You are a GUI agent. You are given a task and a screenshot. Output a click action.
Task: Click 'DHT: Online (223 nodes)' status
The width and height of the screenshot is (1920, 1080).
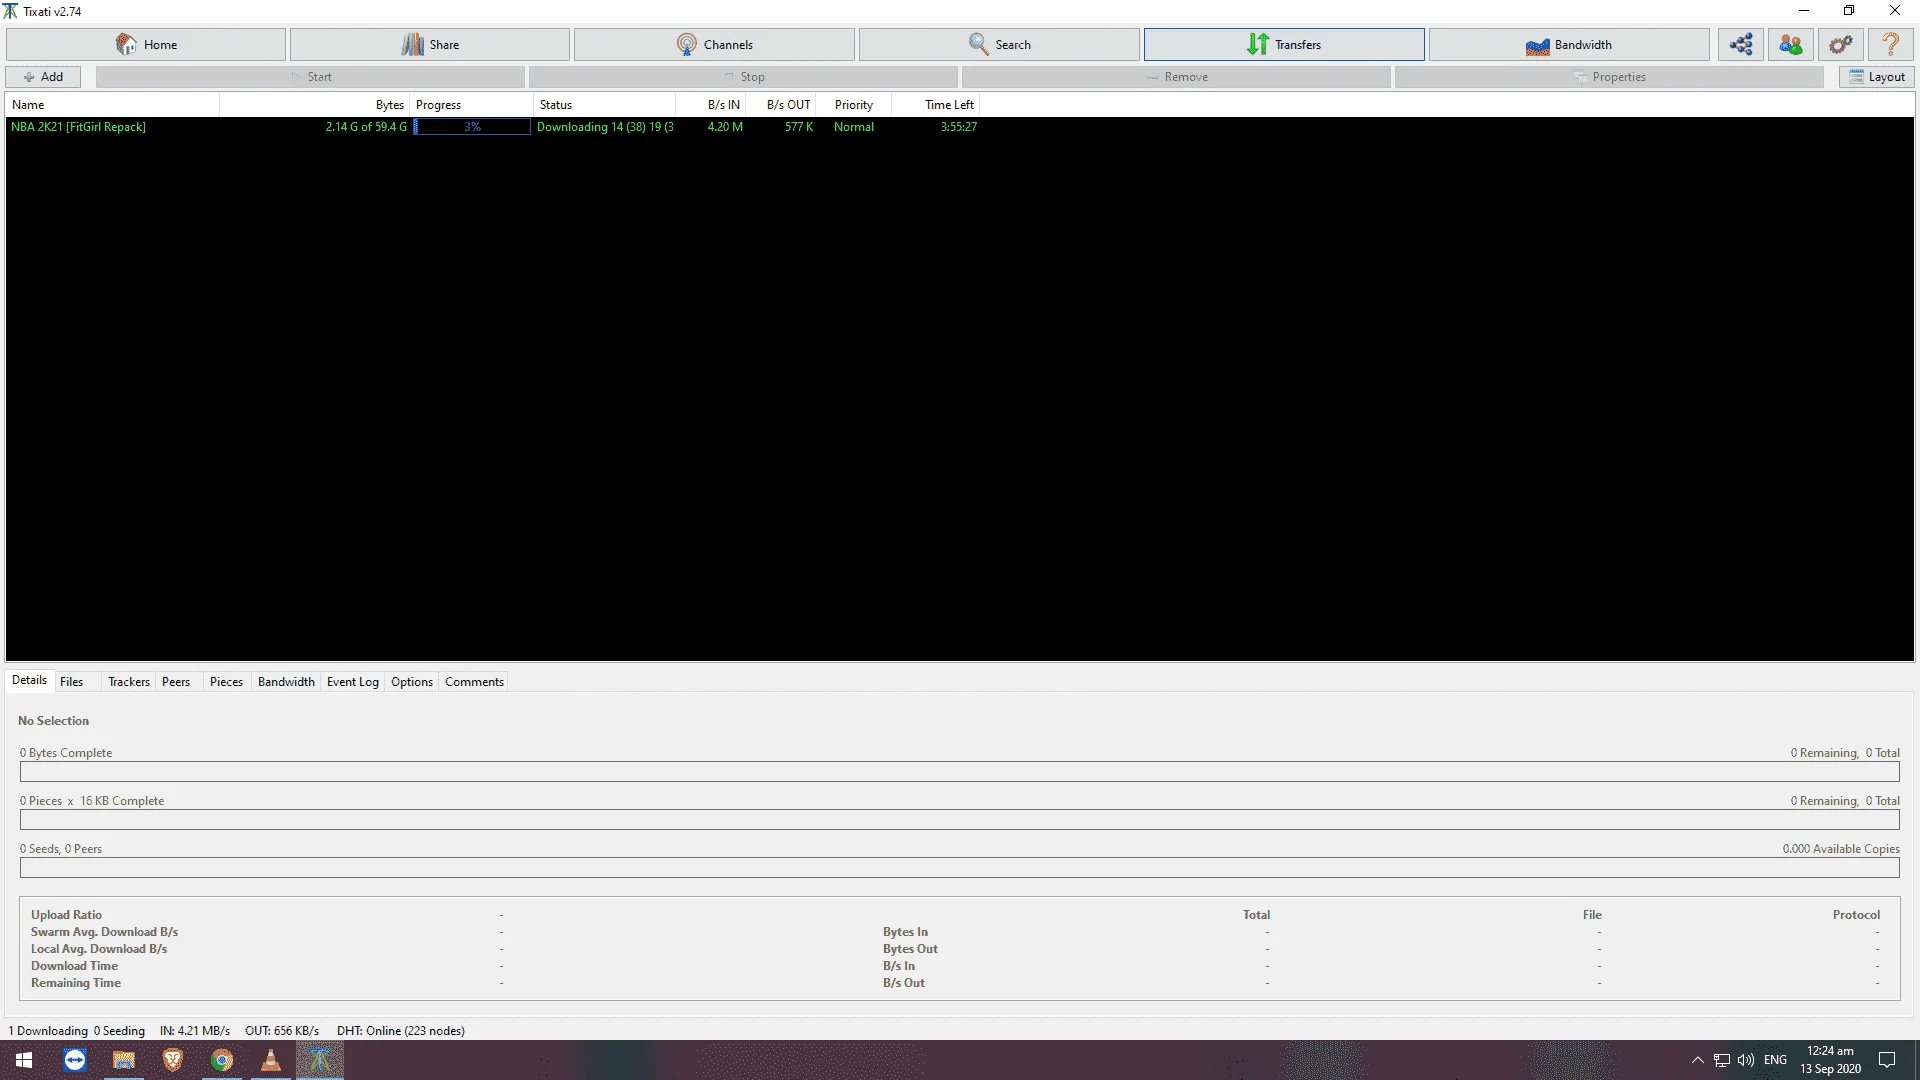pyautogui.click(x=401, y=1031)
